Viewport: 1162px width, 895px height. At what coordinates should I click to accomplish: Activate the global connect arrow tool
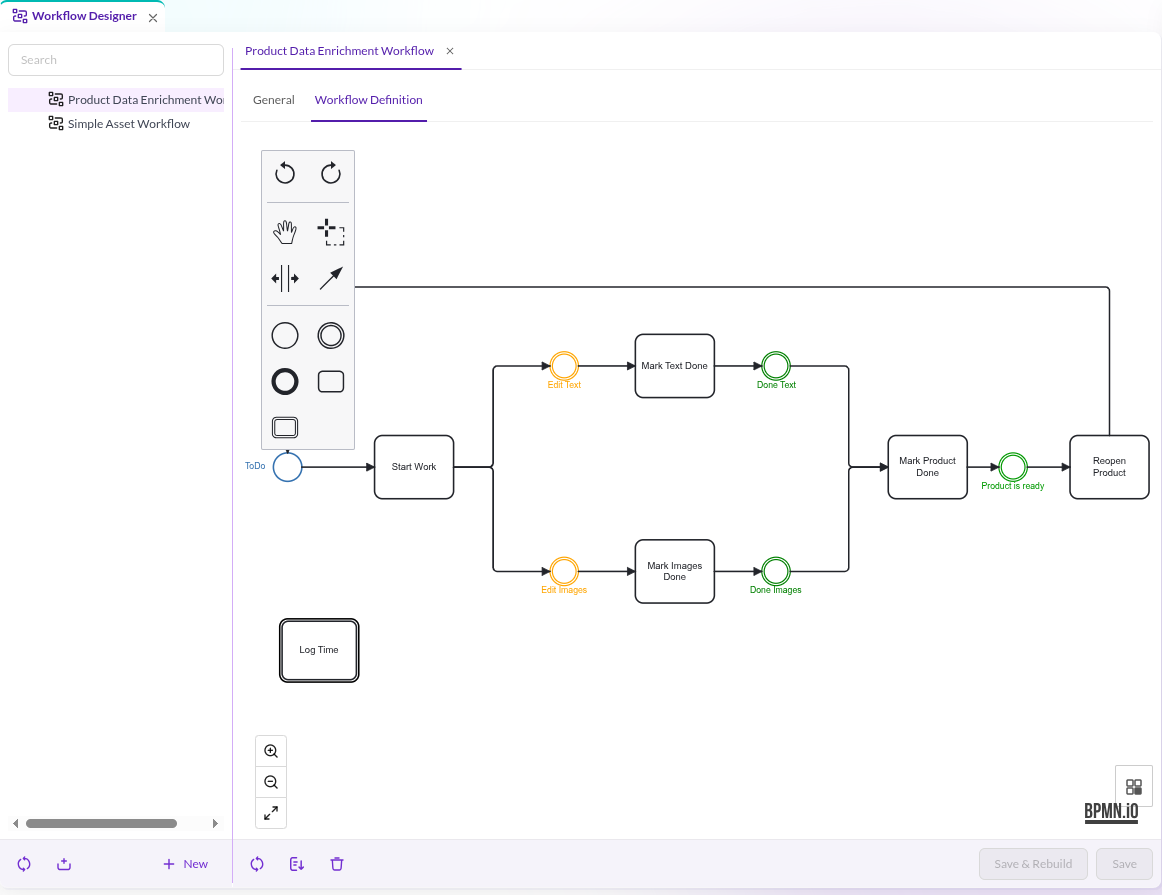331,279
